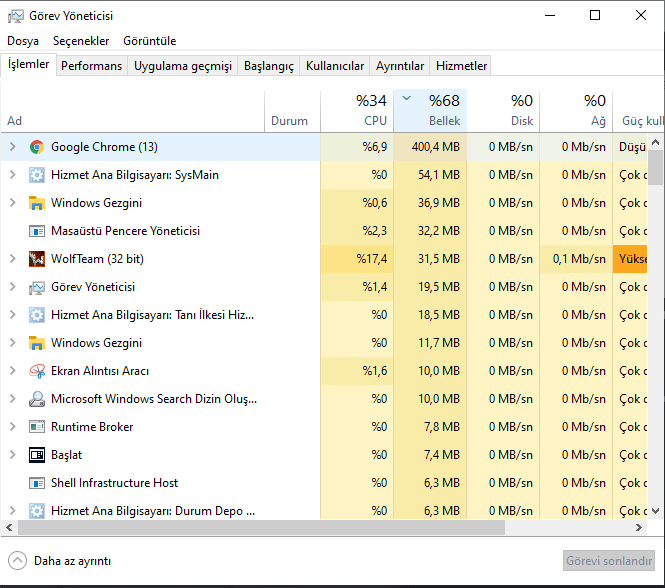Click the Masaüstü Pencere Yöneticisi icon
Image resolution: width=665 pixels, height=588 pixels.
tap(37, 231)
